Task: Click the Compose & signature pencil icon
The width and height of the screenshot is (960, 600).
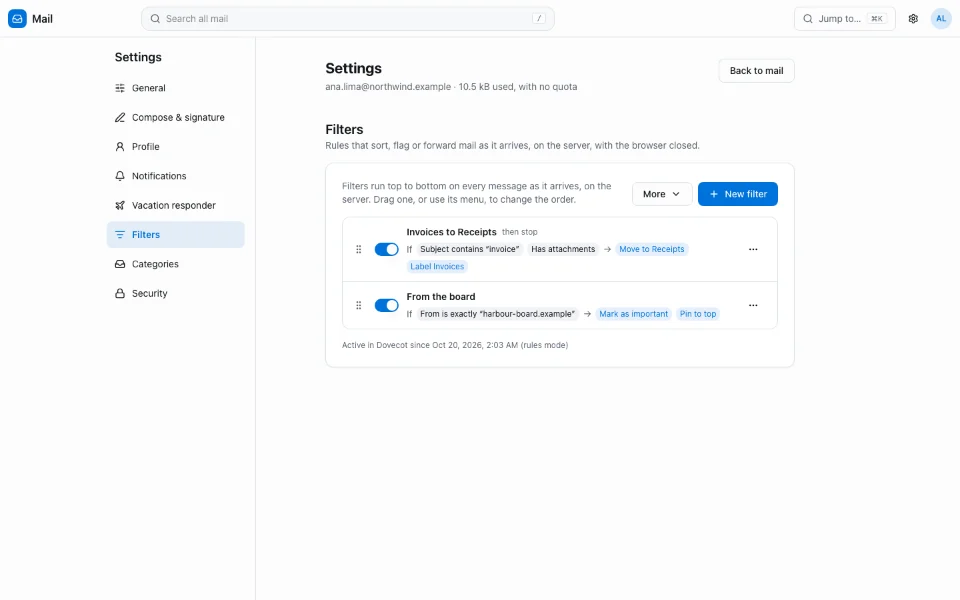Action: pyautogui.click(x=120, y=118)
